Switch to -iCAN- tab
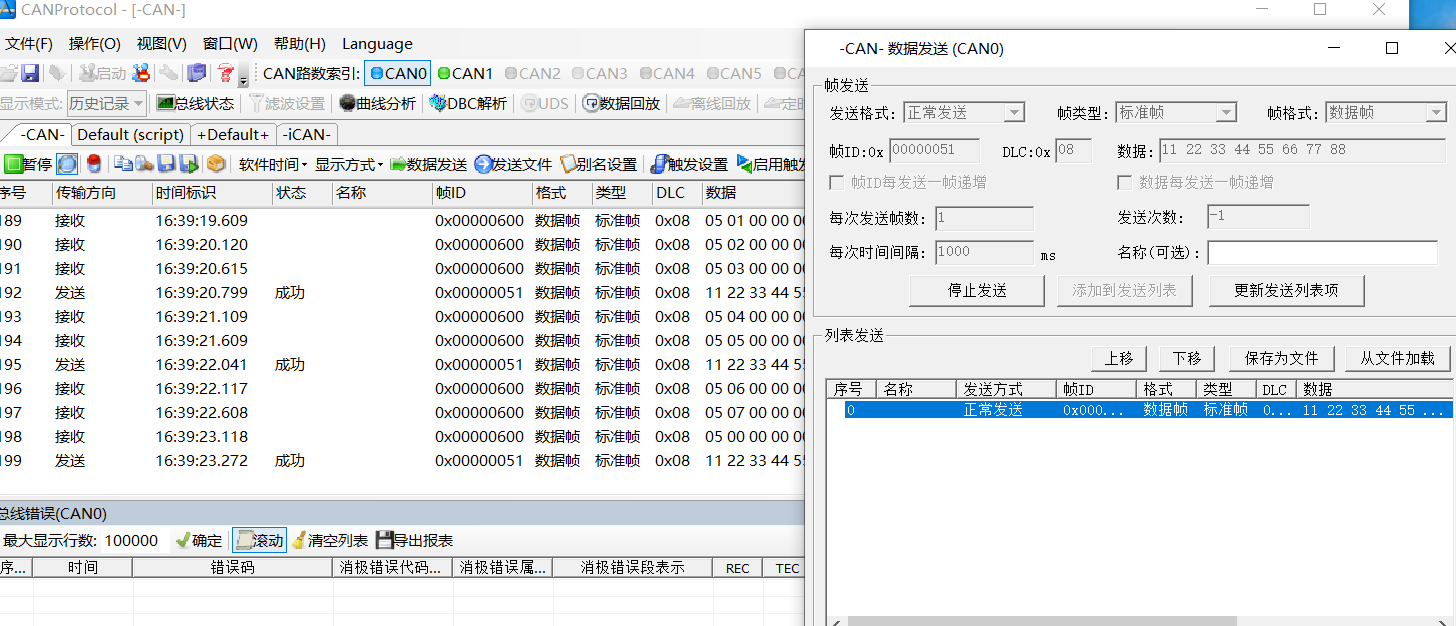Image resolution: width=1456 pixels, height=626 pixels. [x=308, y=134]
